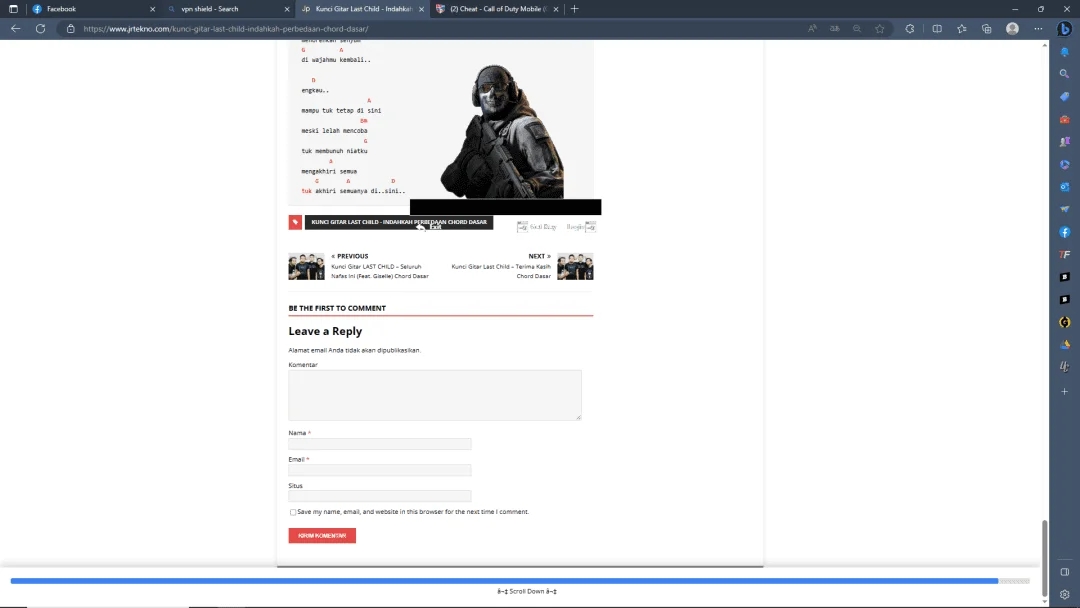The height and width of the screenshot is (608, 1080).
Task: Reload the current page
Action: tap(41, 29)
